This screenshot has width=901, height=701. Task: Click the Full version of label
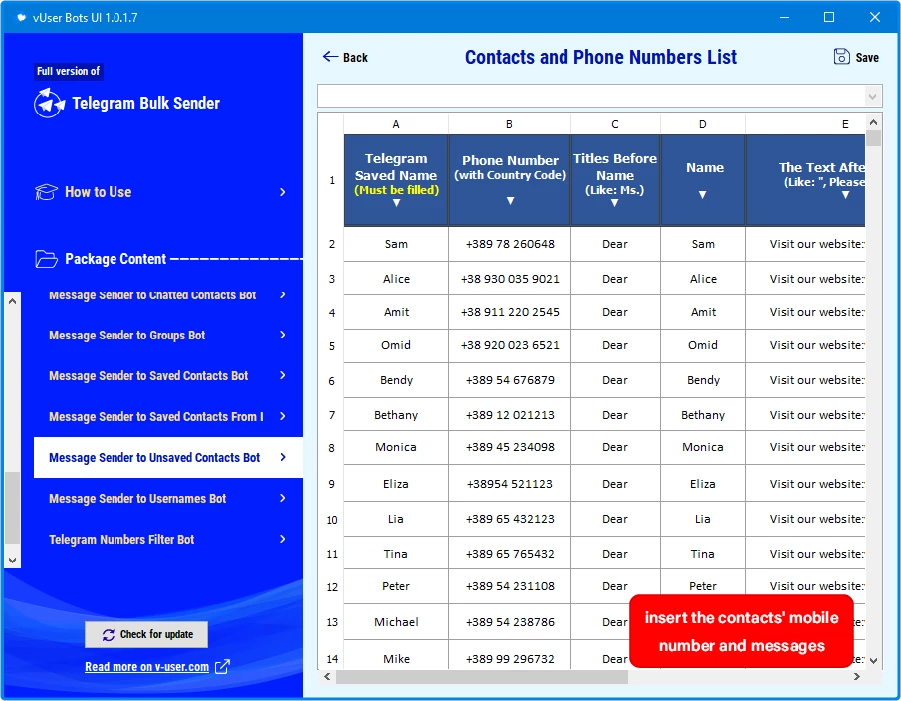pos(68,71)
